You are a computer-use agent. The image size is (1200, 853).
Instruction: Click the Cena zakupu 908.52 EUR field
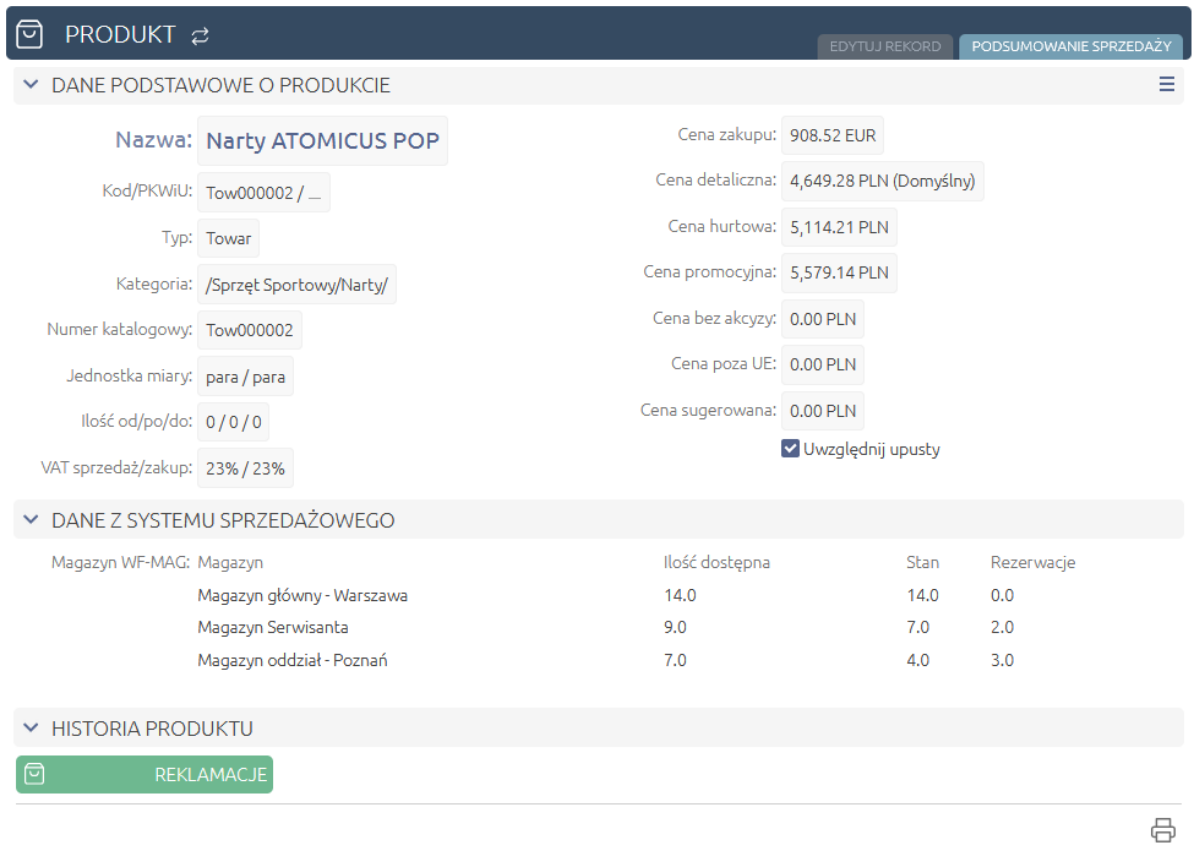tap(832, 136)
